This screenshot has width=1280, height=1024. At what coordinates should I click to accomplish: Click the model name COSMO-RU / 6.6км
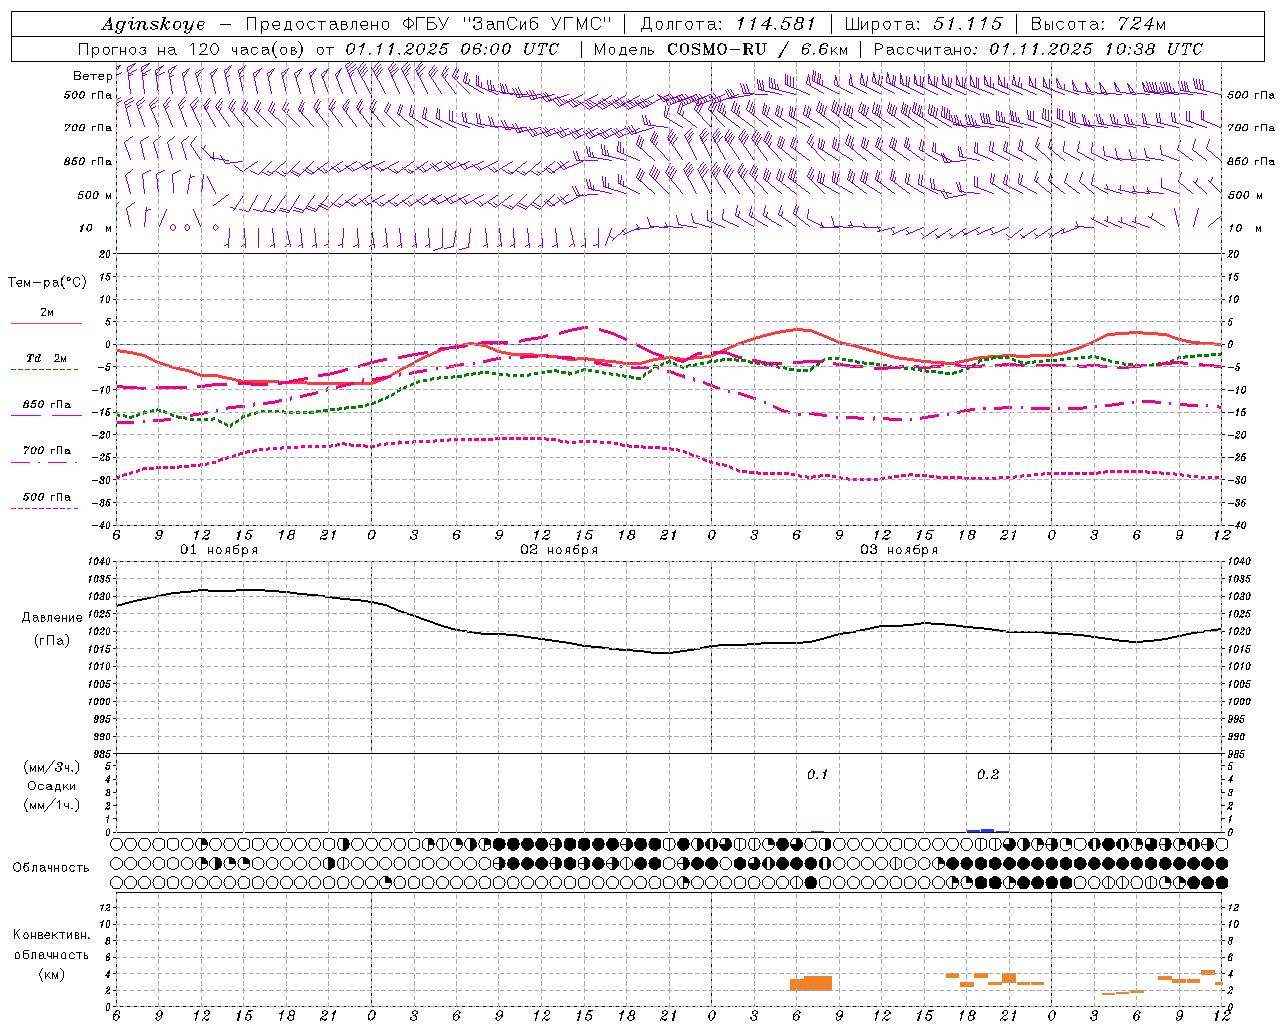click(758, 49)
